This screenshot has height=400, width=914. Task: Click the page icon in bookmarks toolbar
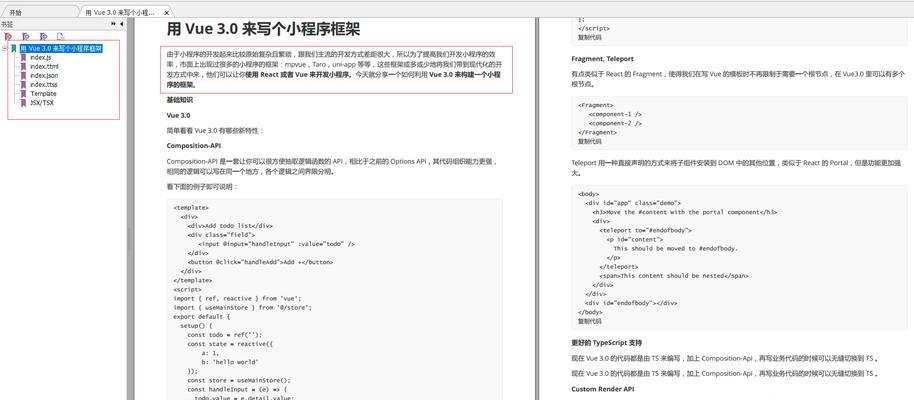(x=60, y=36)
